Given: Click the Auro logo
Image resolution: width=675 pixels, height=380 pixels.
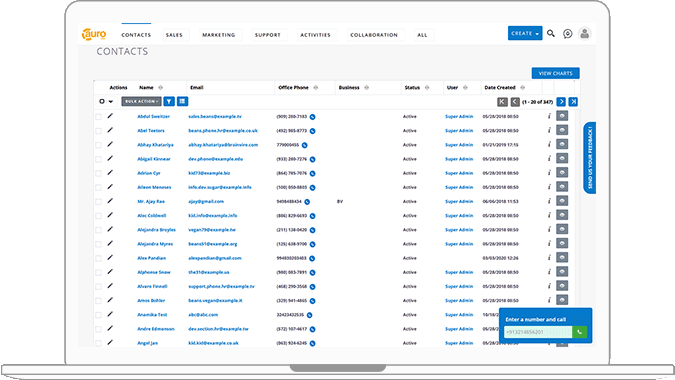Looking at the screenshot, I should click(94, 34).
